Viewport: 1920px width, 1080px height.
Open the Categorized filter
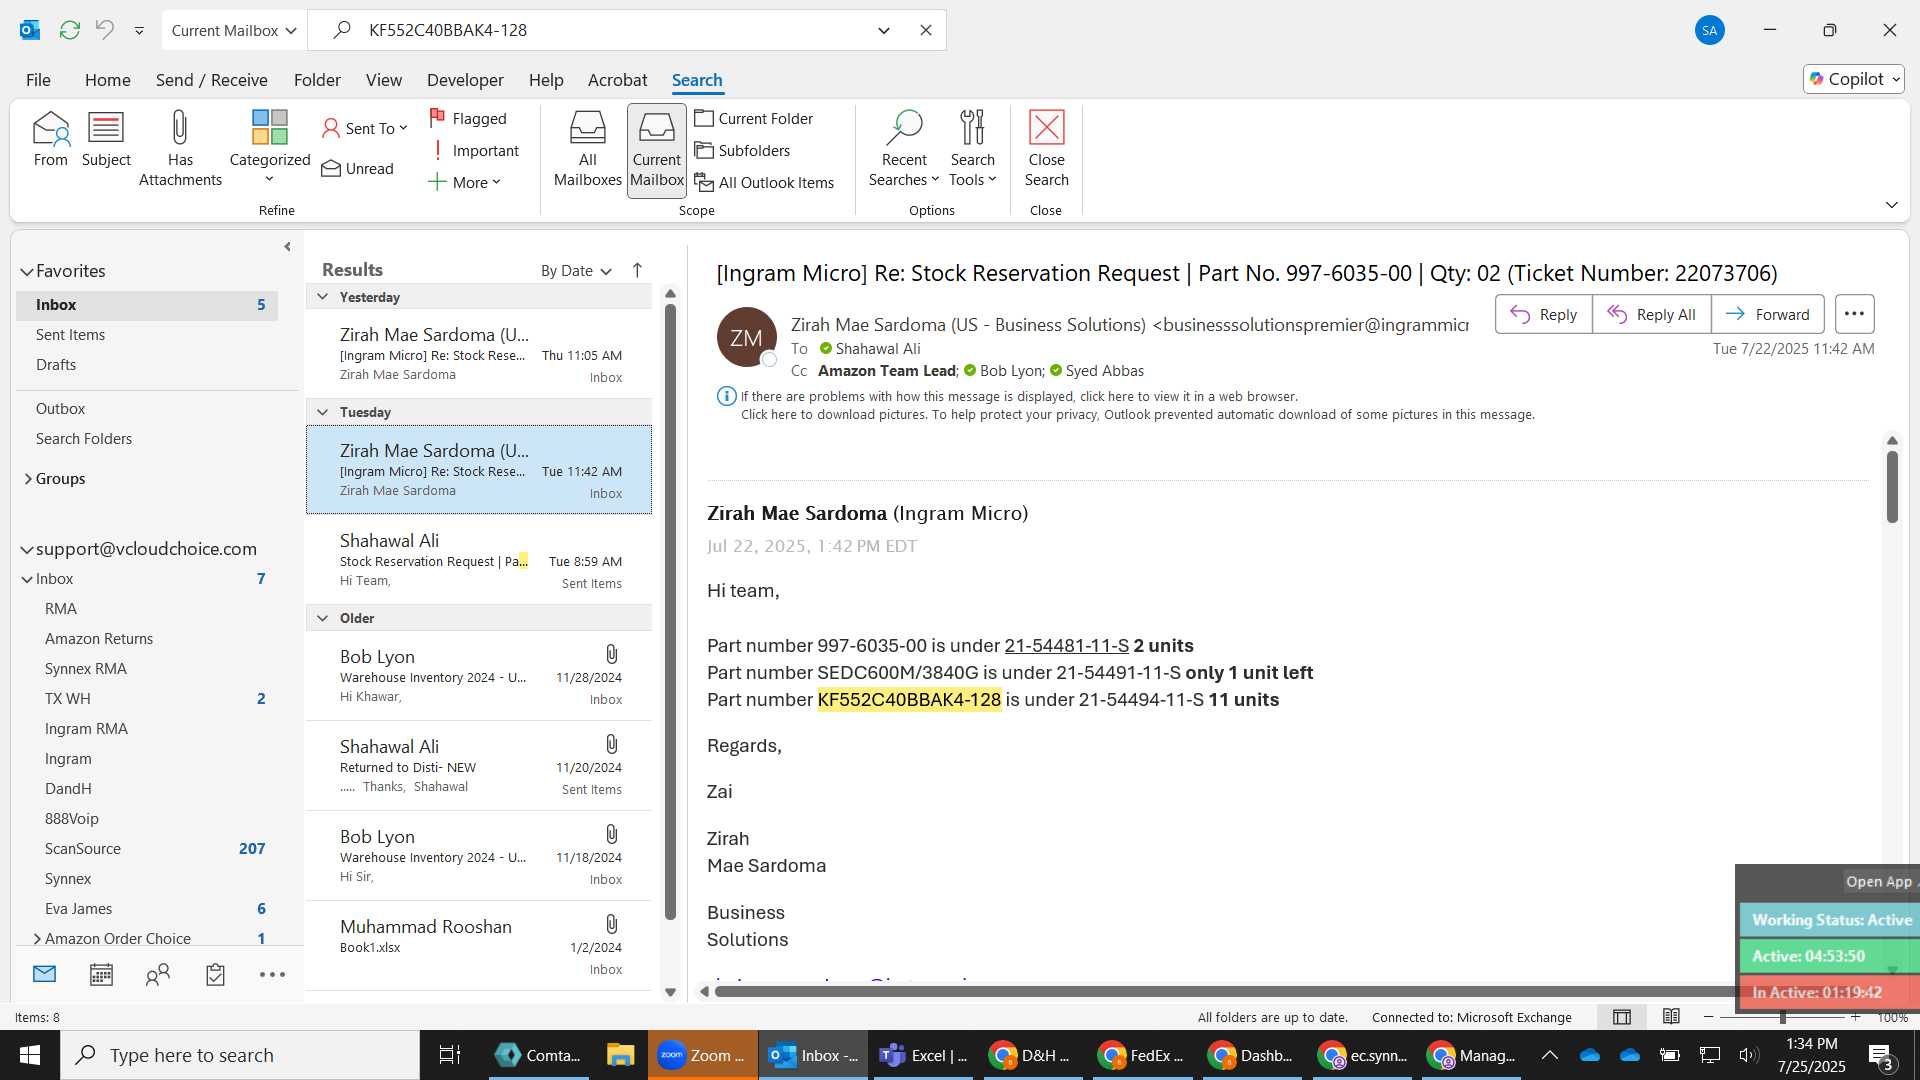(269, 148)
